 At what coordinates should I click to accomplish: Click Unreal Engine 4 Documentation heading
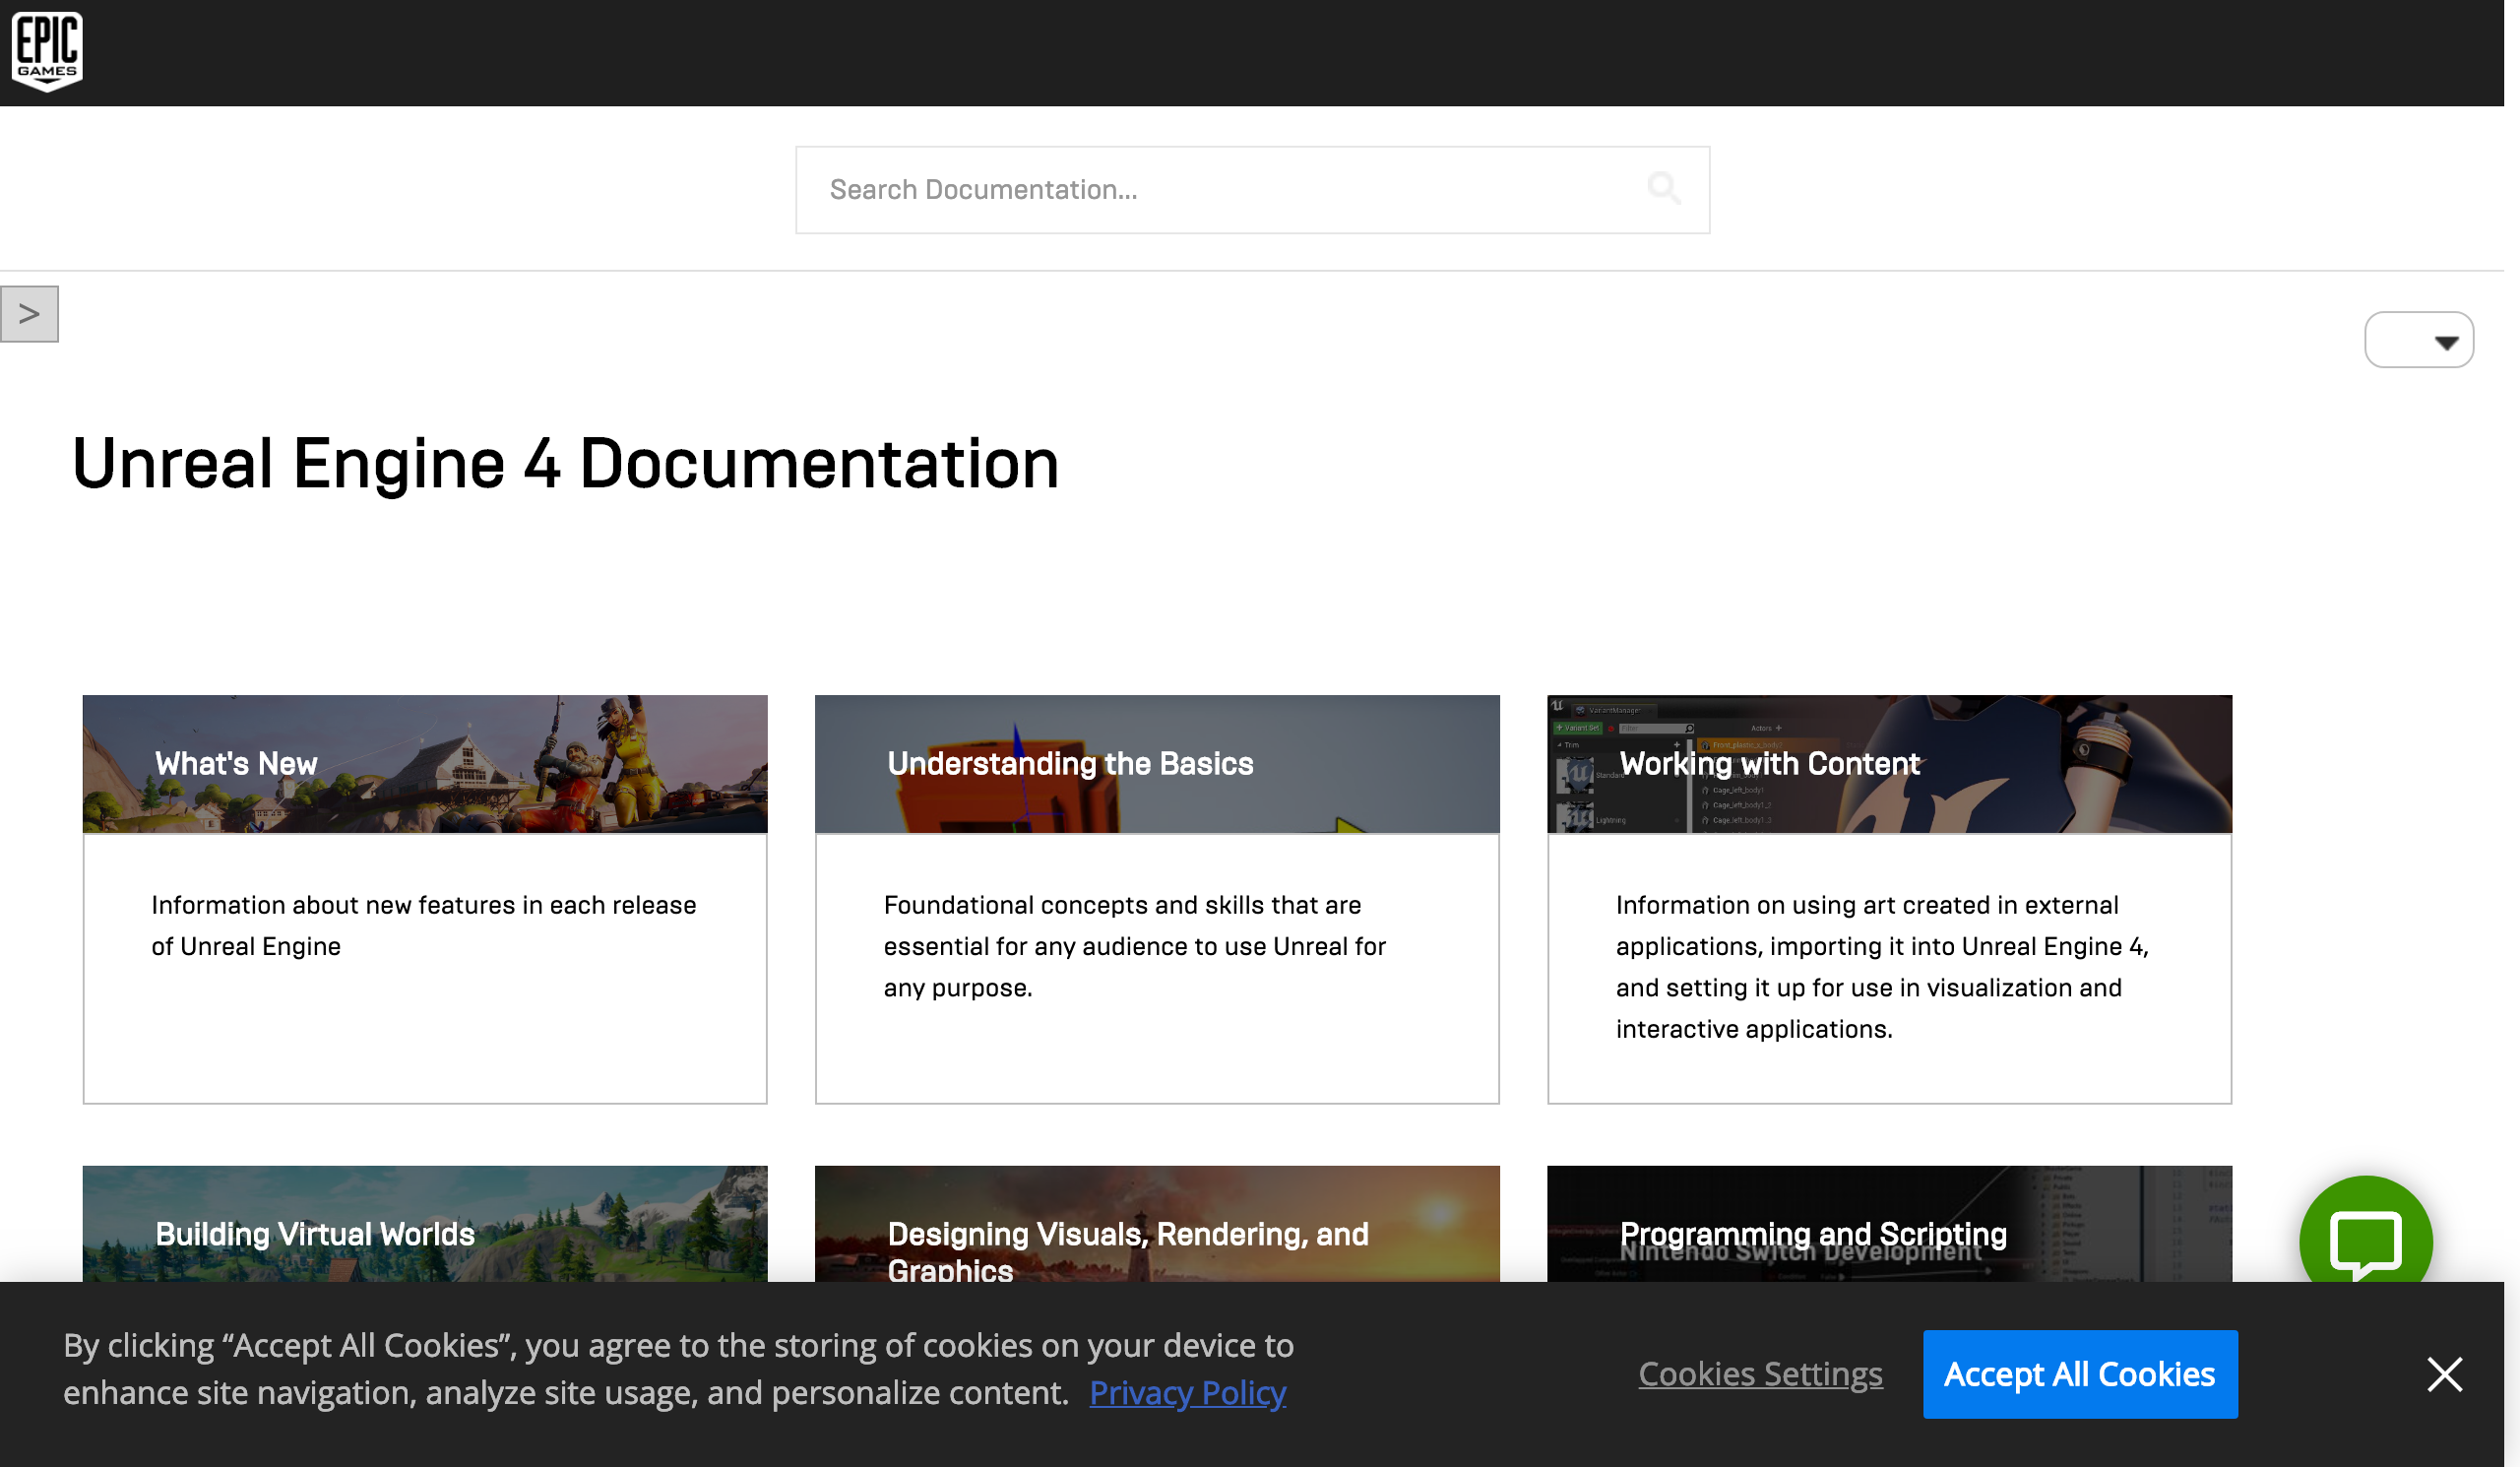565,464
